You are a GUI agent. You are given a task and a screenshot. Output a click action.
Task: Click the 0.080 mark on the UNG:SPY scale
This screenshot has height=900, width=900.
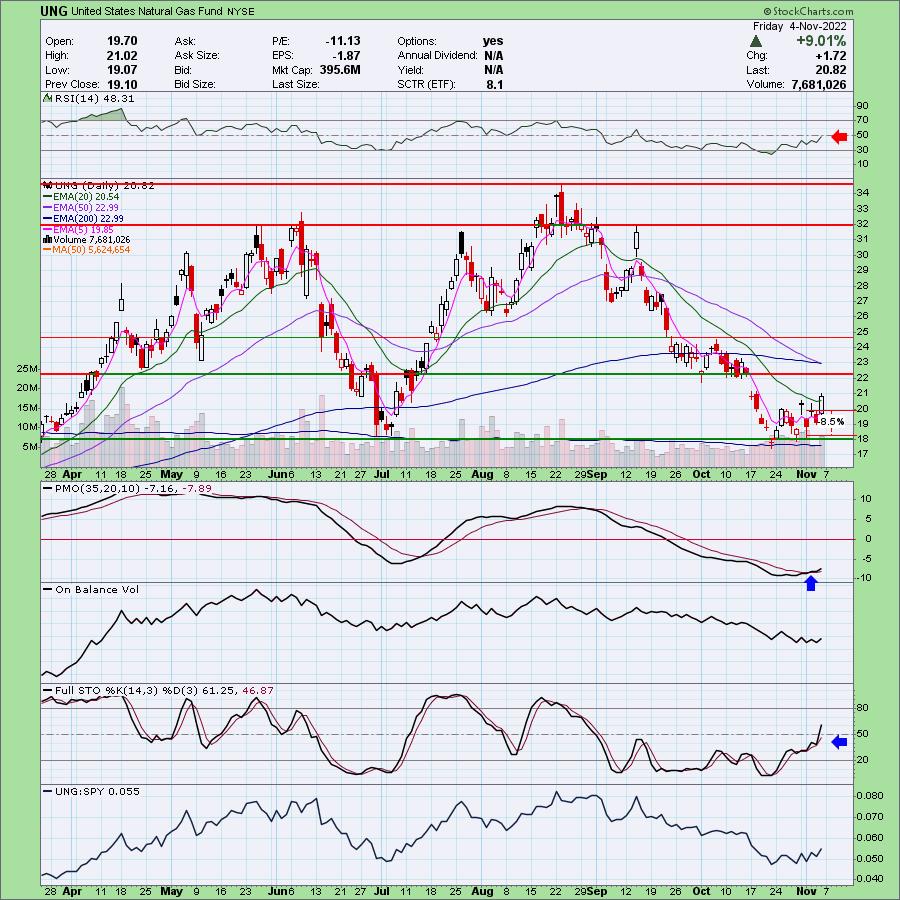(869, 796)
